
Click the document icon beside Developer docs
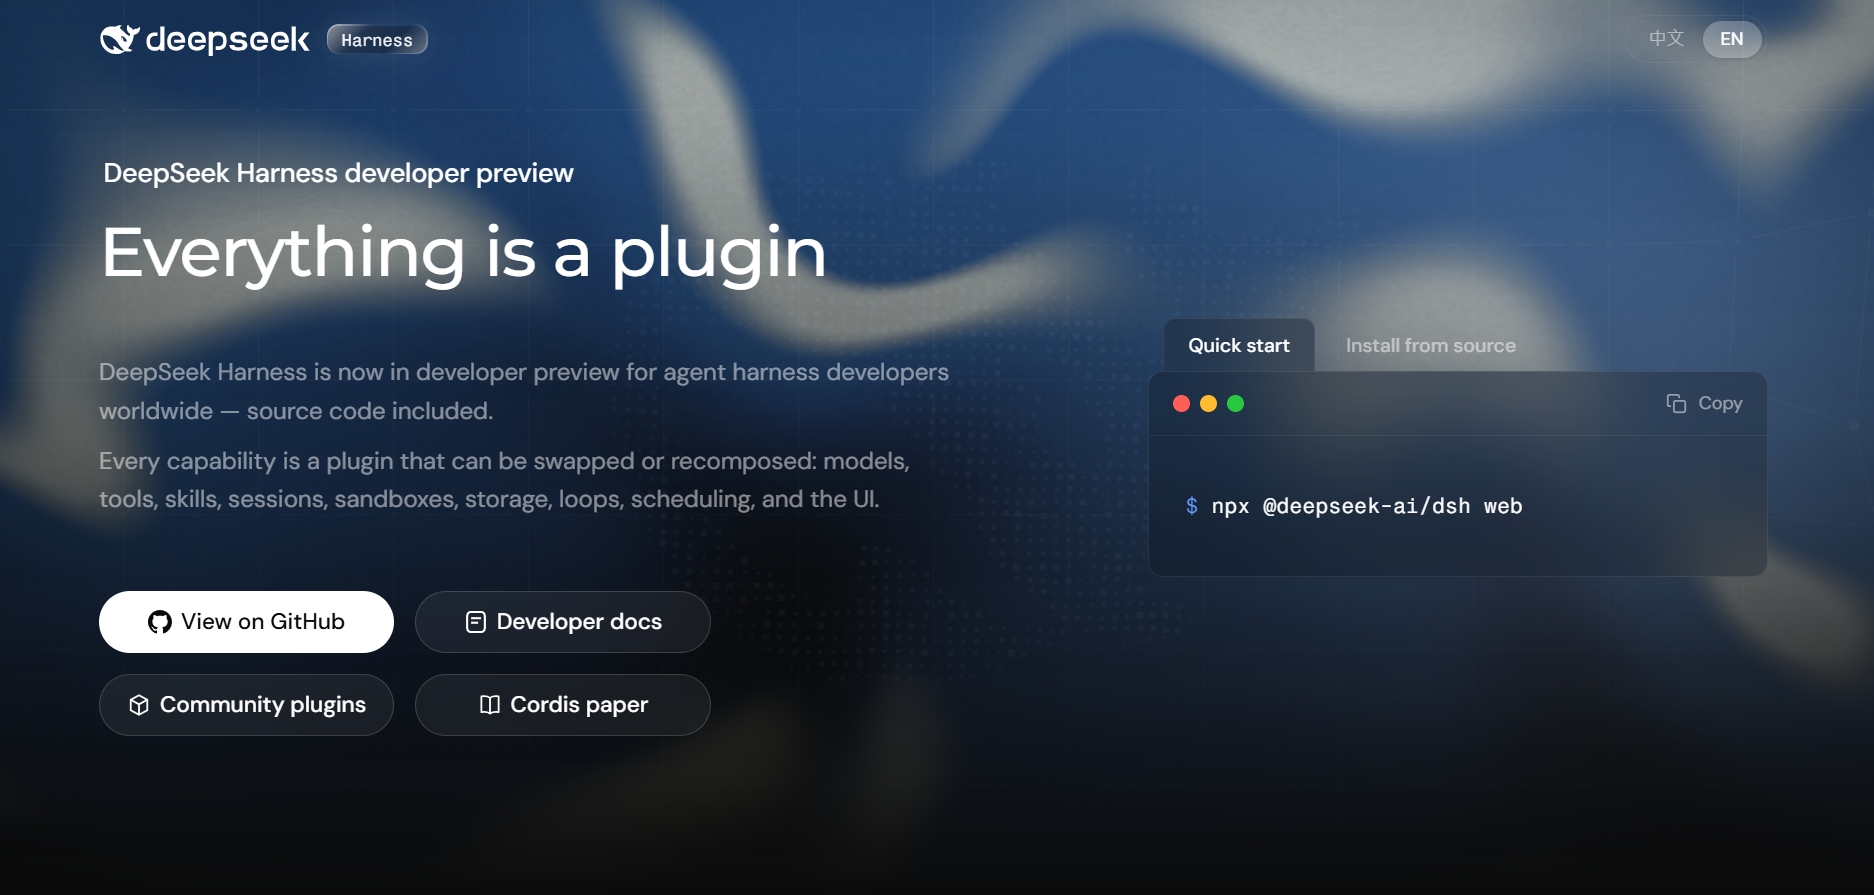(476, 622)
